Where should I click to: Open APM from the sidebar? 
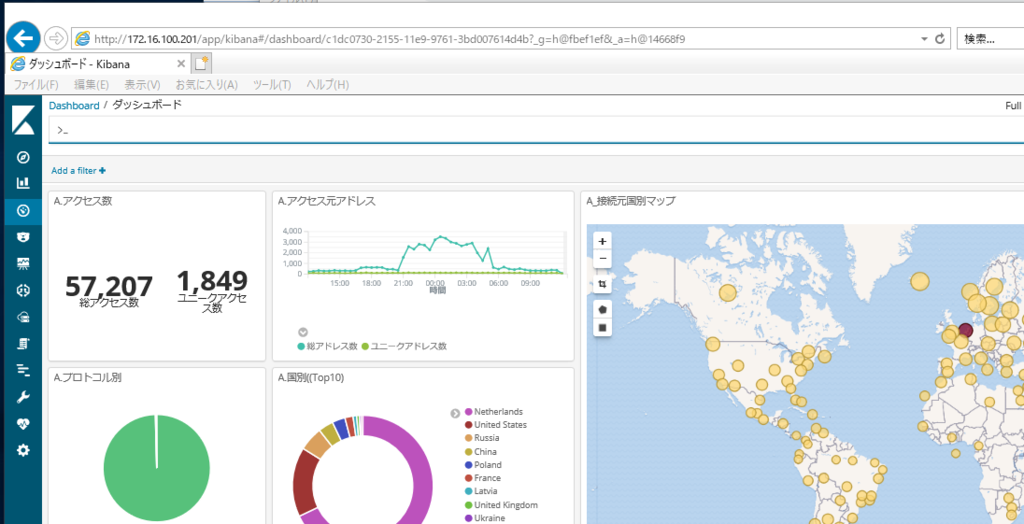tap(23, 370)
